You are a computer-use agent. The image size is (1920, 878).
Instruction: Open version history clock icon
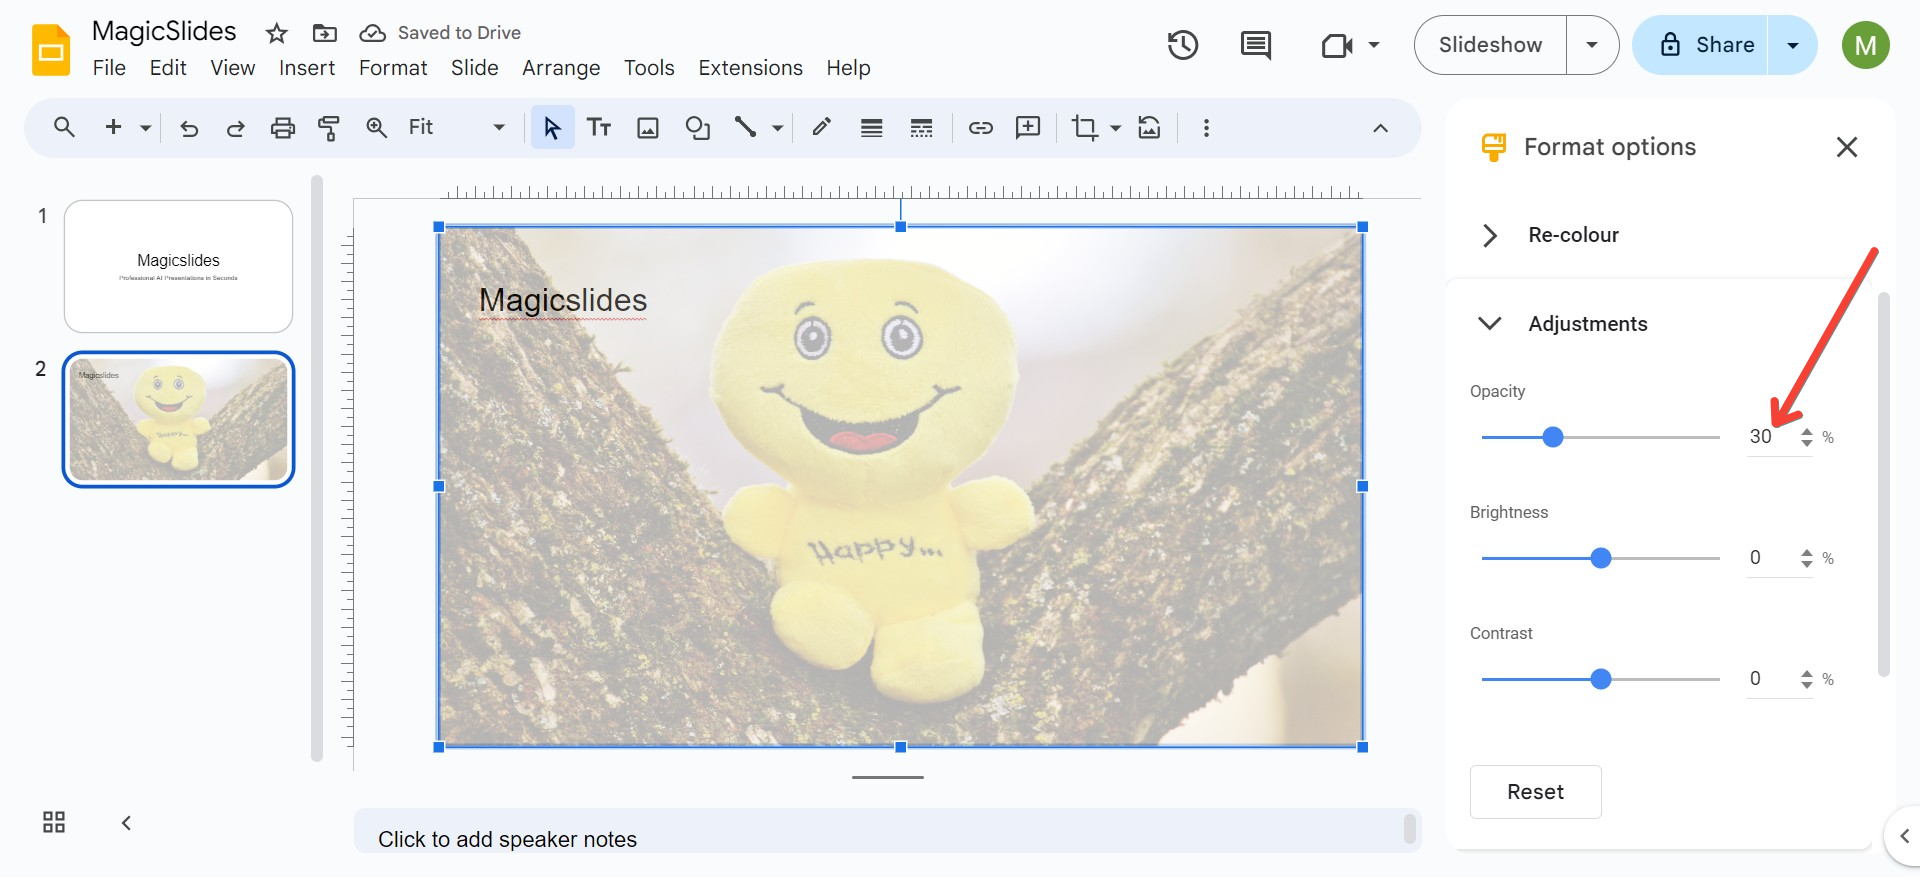click(x=1182, y=45)
